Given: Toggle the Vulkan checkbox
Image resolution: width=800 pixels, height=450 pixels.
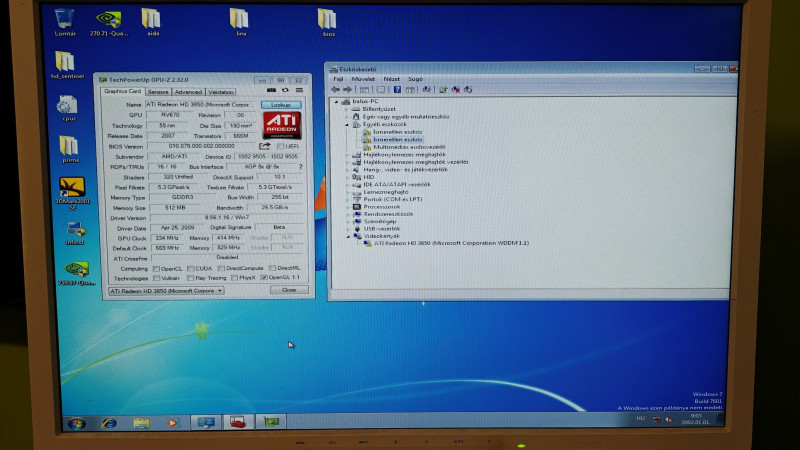Looking at the screenshot, I should pyautogui.click(x=157, y=278).
